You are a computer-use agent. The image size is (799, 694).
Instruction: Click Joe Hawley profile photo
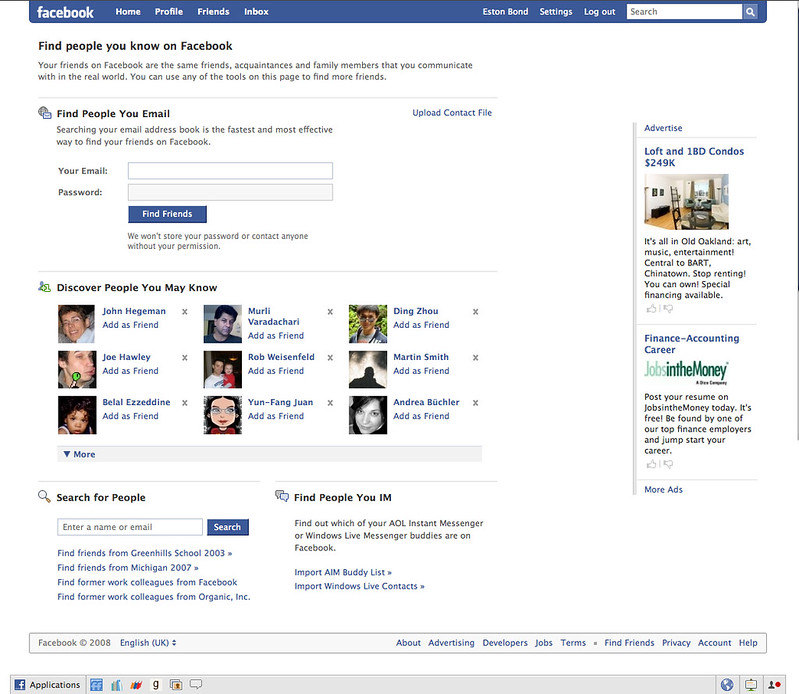click(76, 369)
